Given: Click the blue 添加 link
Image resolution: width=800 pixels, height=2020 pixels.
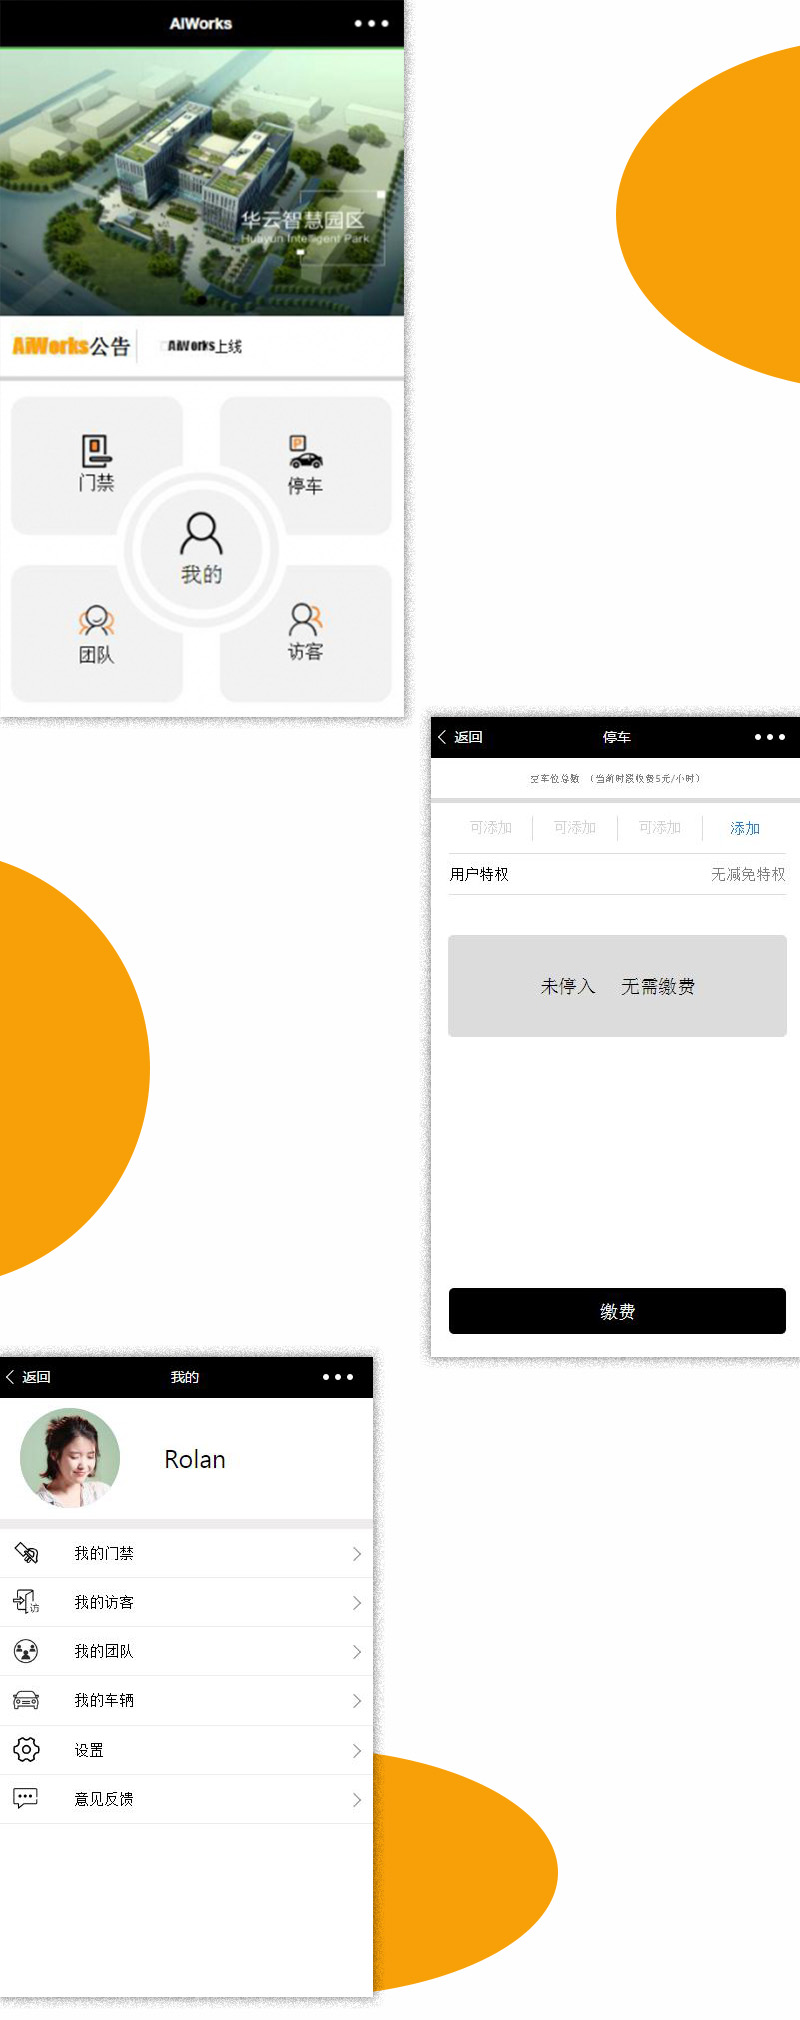Looking at the screenshot, I should (x=745, y=828).
